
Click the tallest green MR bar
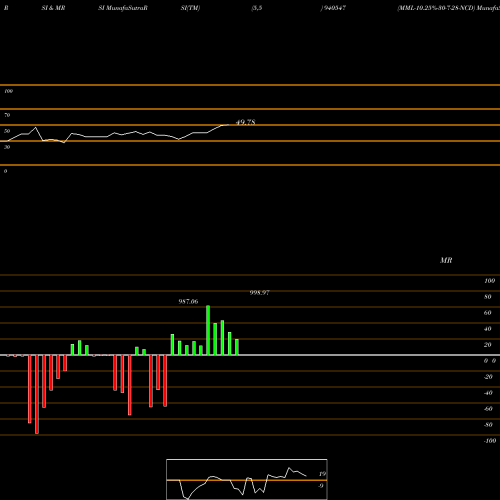208,330
